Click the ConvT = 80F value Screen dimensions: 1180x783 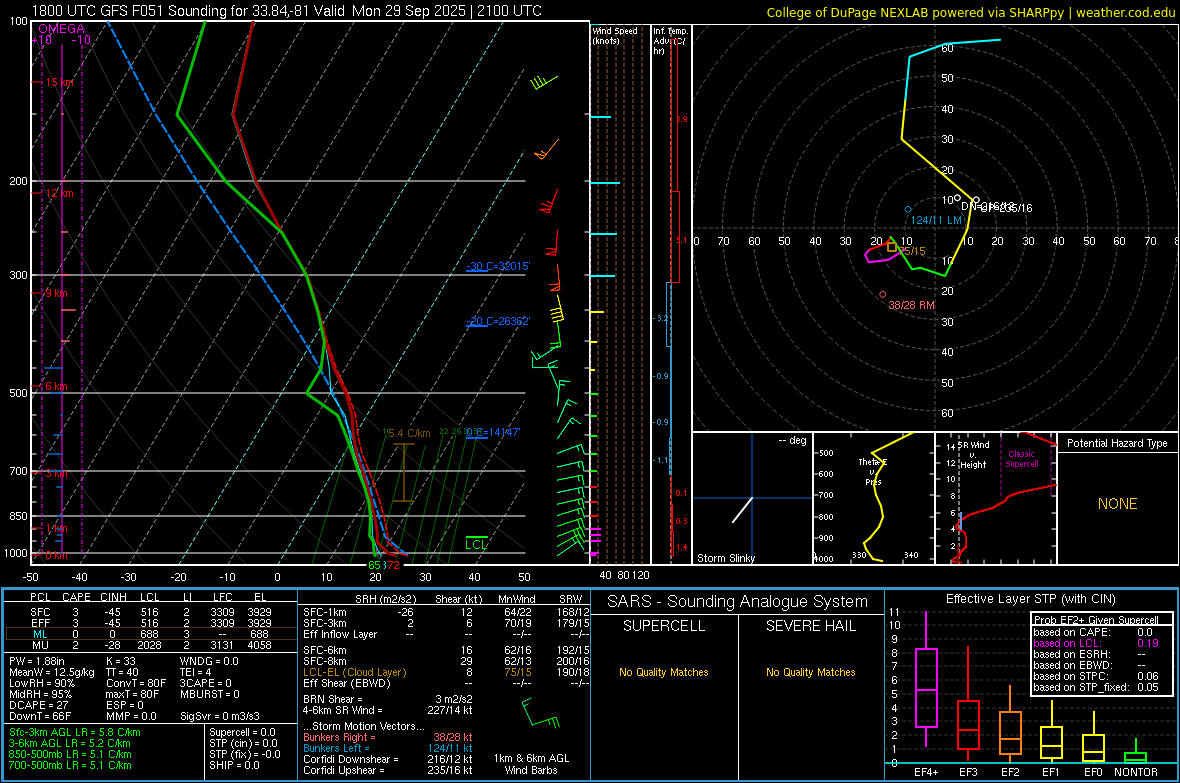coord(135,684)
